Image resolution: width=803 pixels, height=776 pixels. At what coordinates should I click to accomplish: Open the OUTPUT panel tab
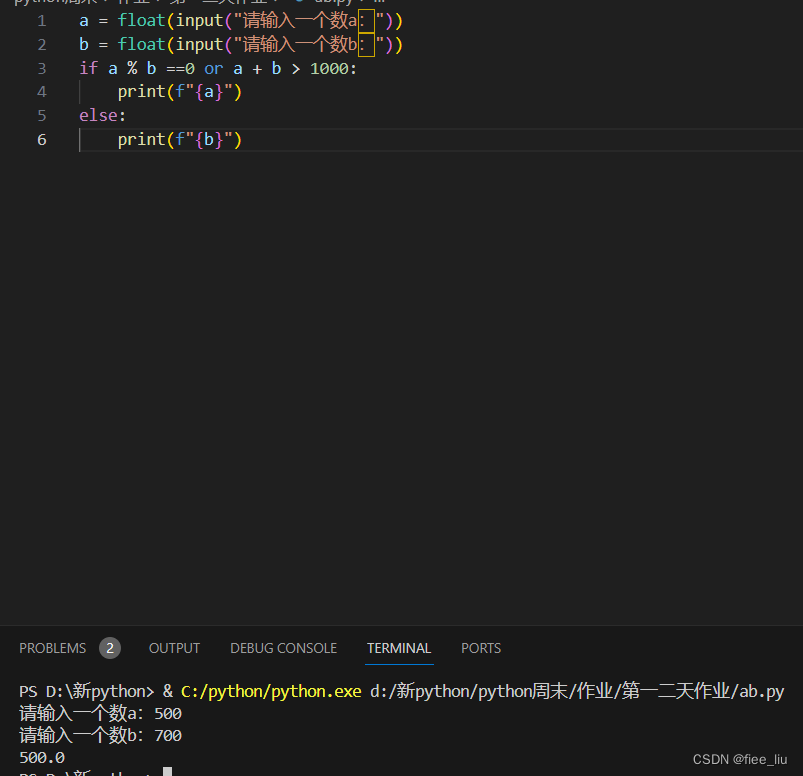(x=174, y=648)
